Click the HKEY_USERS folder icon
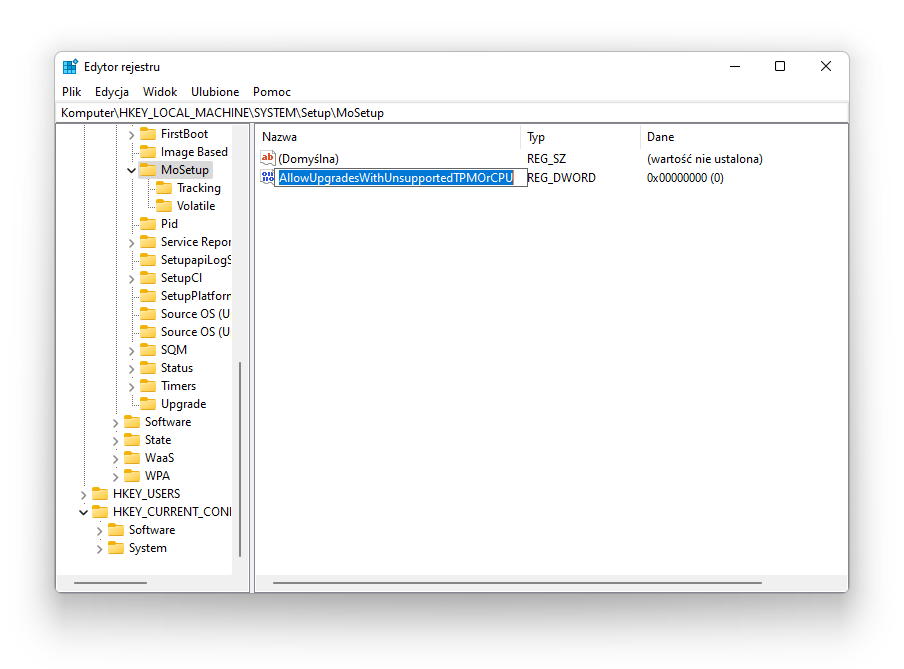The image size is (904, 669). coord(100,494)
